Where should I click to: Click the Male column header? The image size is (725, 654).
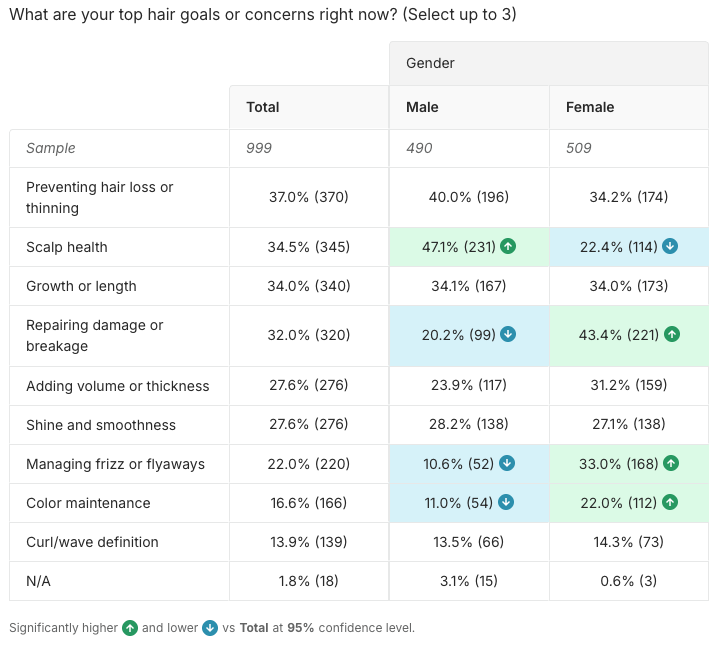422,107
